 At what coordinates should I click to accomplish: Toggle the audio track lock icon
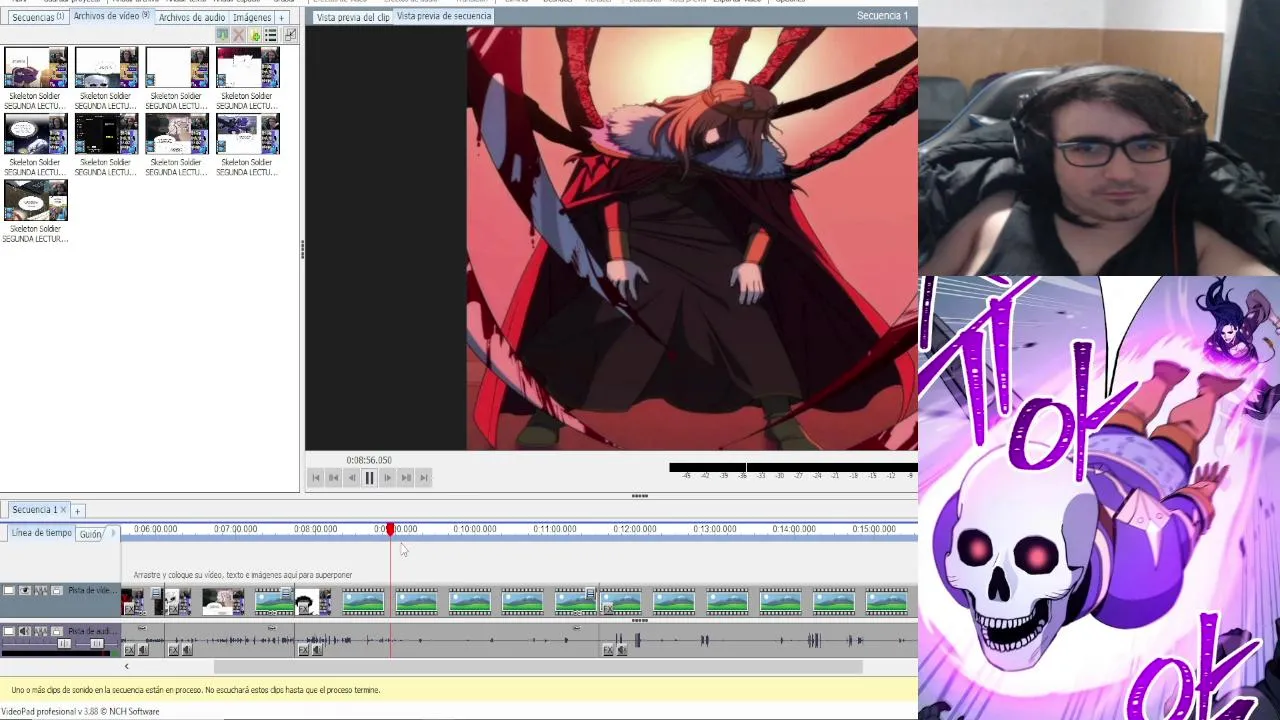tap(57, 631)
